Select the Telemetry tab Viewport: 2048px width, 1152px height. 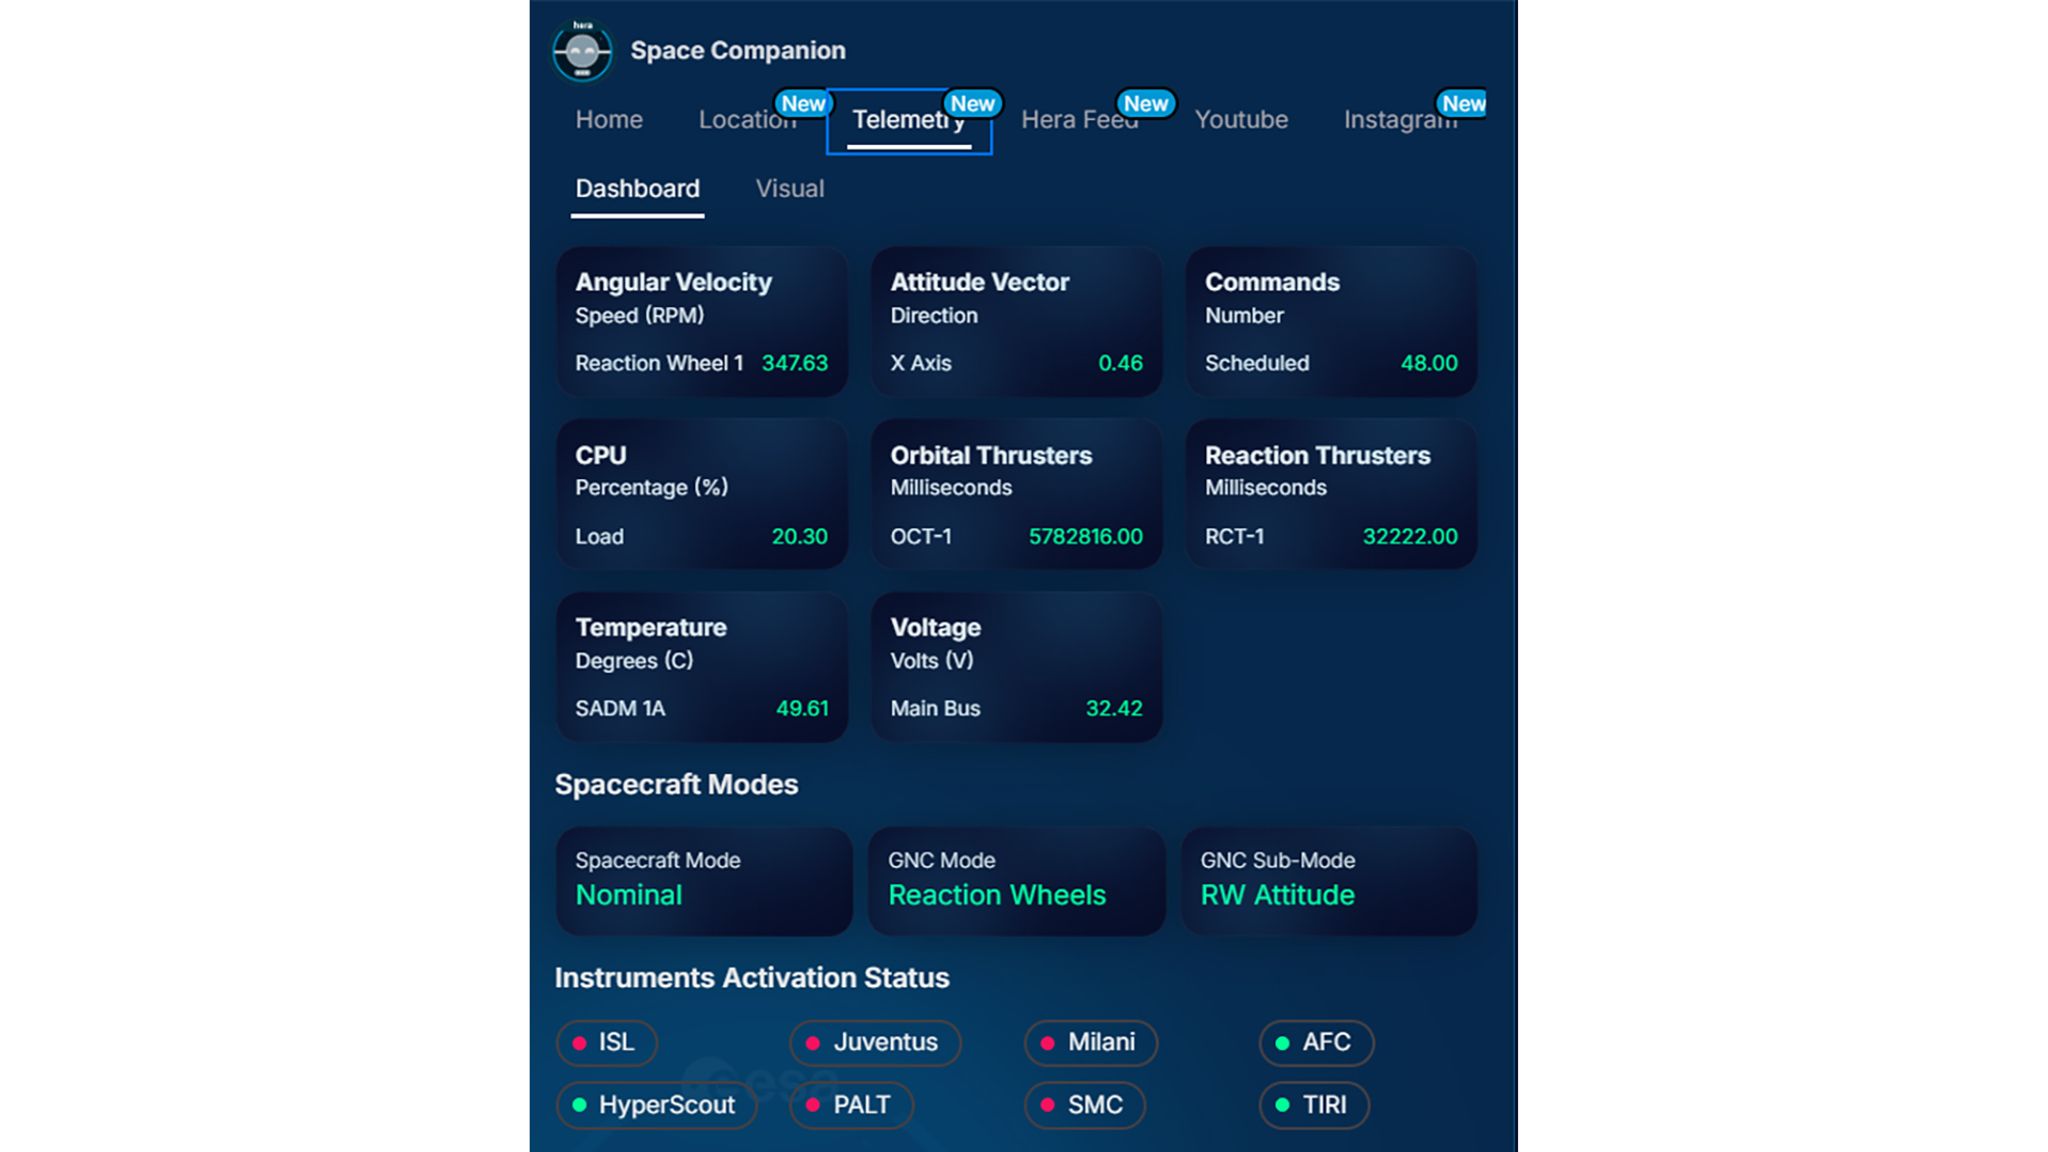point(908,120)
